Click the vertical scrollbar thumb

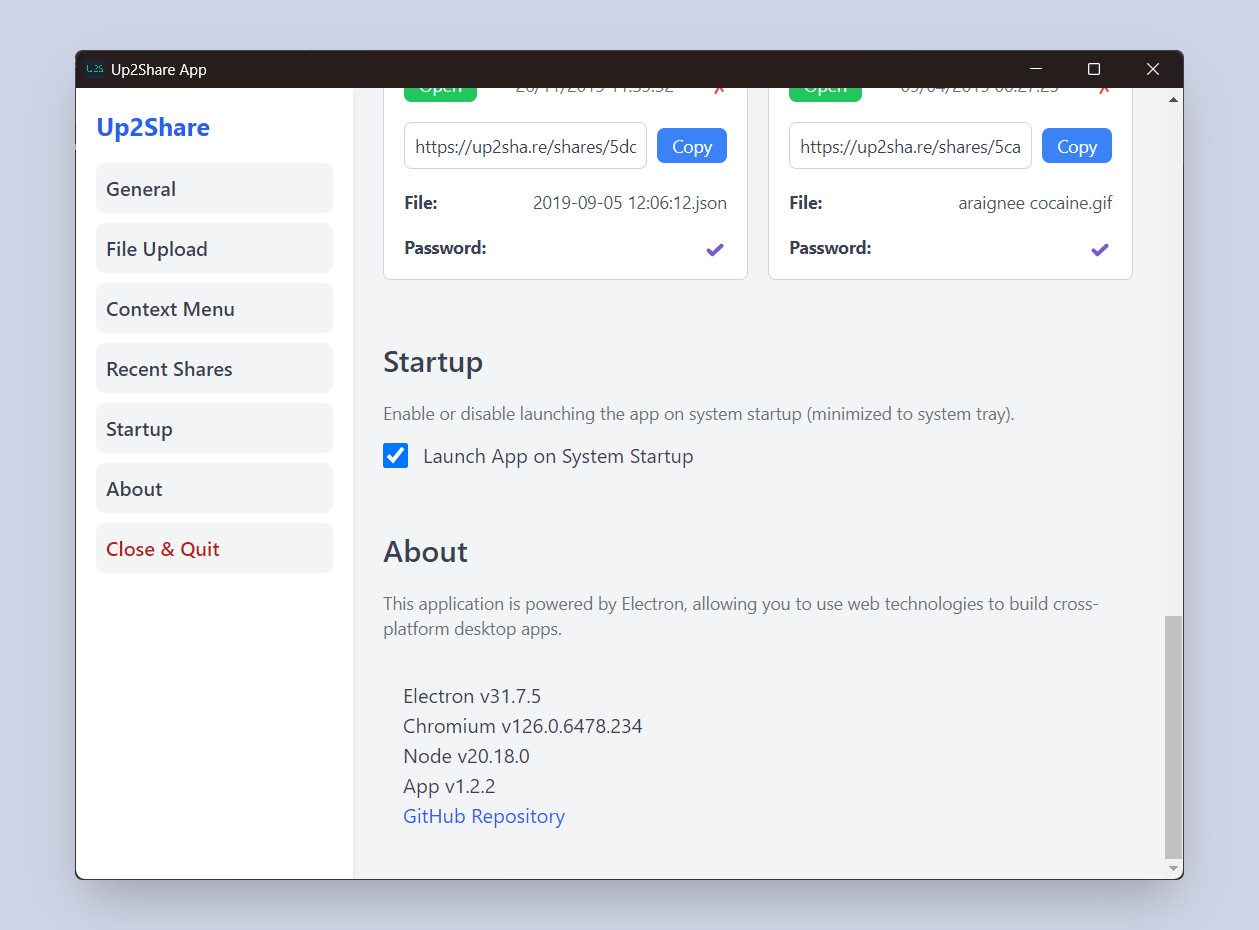click(x=1173, y=737)
